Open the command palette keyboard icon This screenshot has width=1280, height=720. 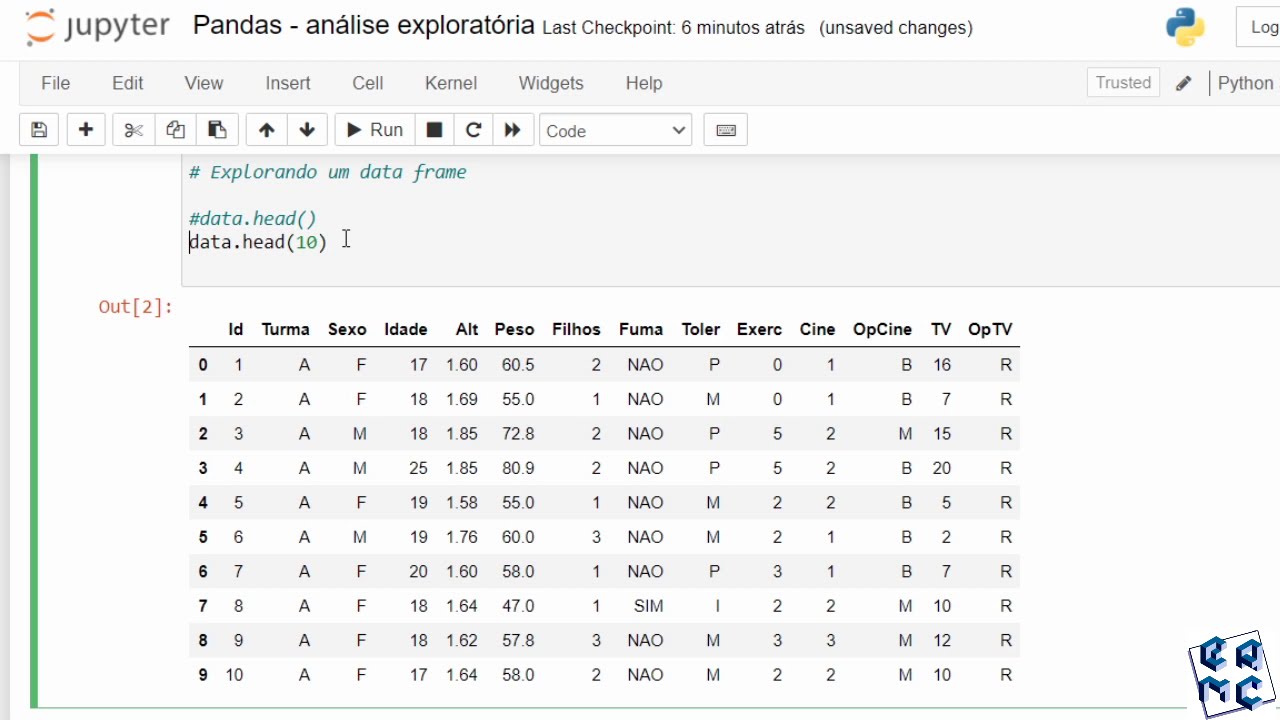click(x=726, y=130)
